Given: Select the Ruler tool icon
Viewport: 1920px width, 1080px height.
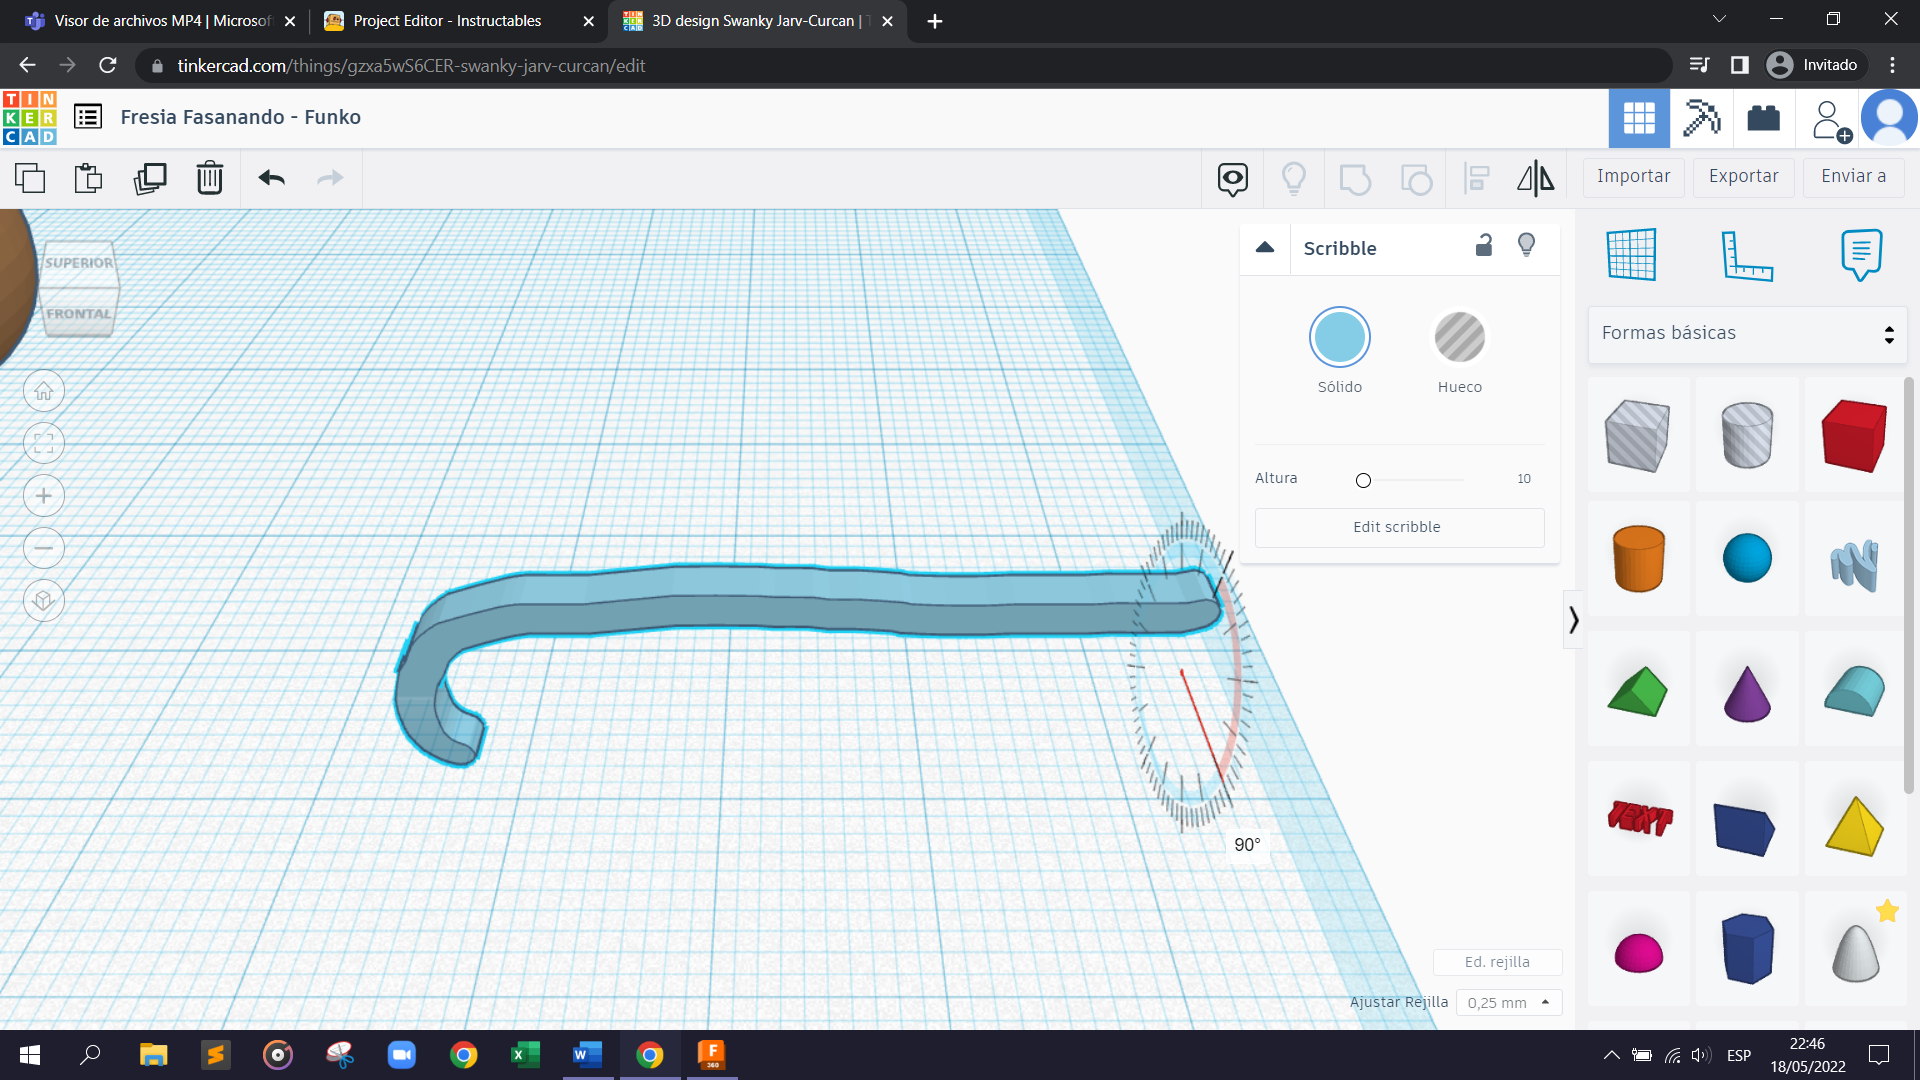Looking at the screenshot, I should [x=1746, y=255].
